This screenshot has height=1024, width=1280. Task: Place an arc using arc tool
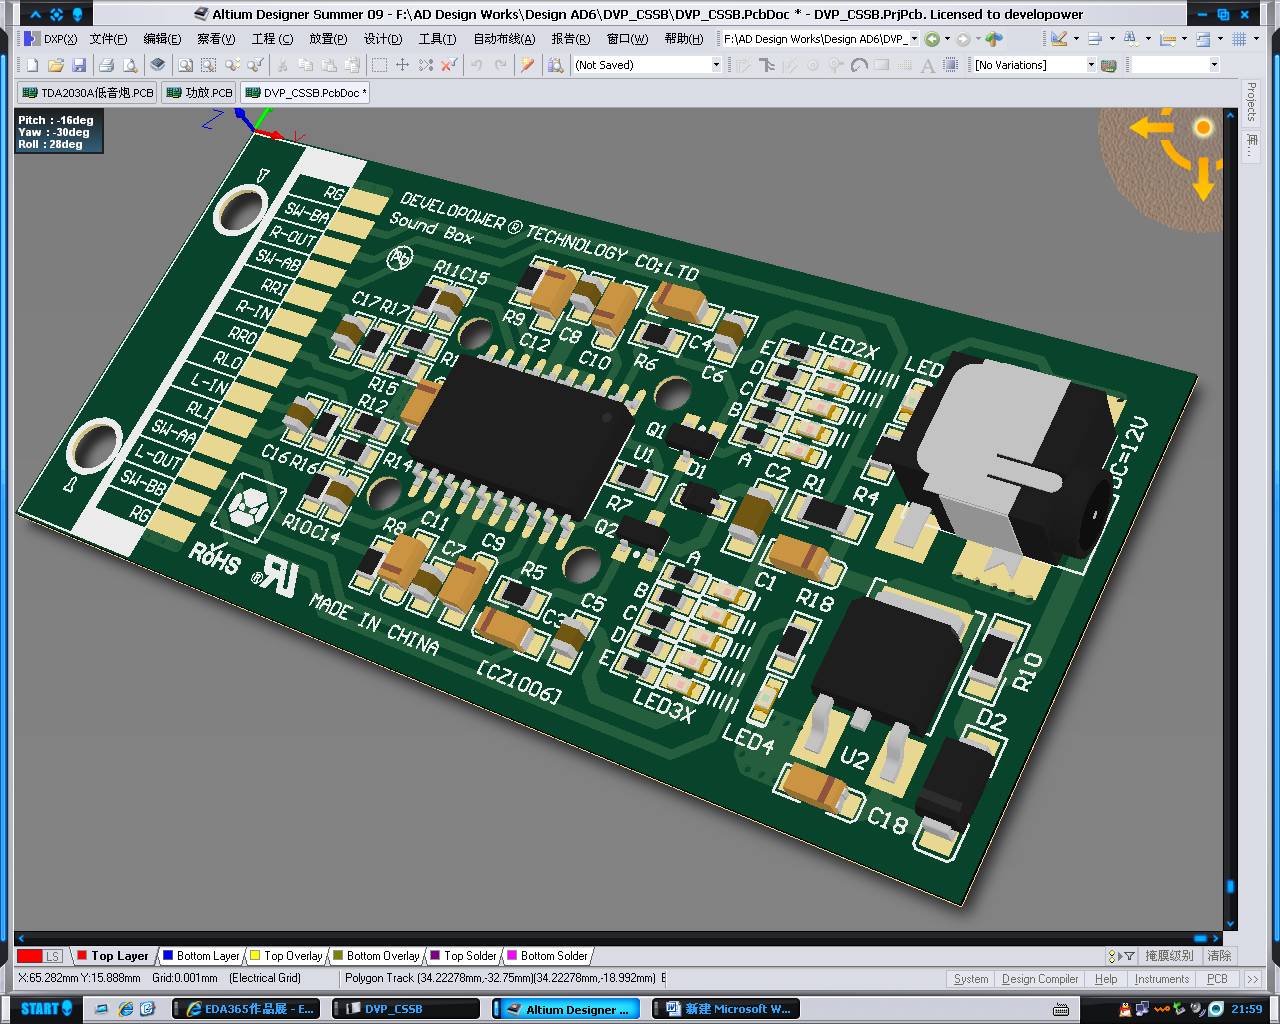pos(859,65)
